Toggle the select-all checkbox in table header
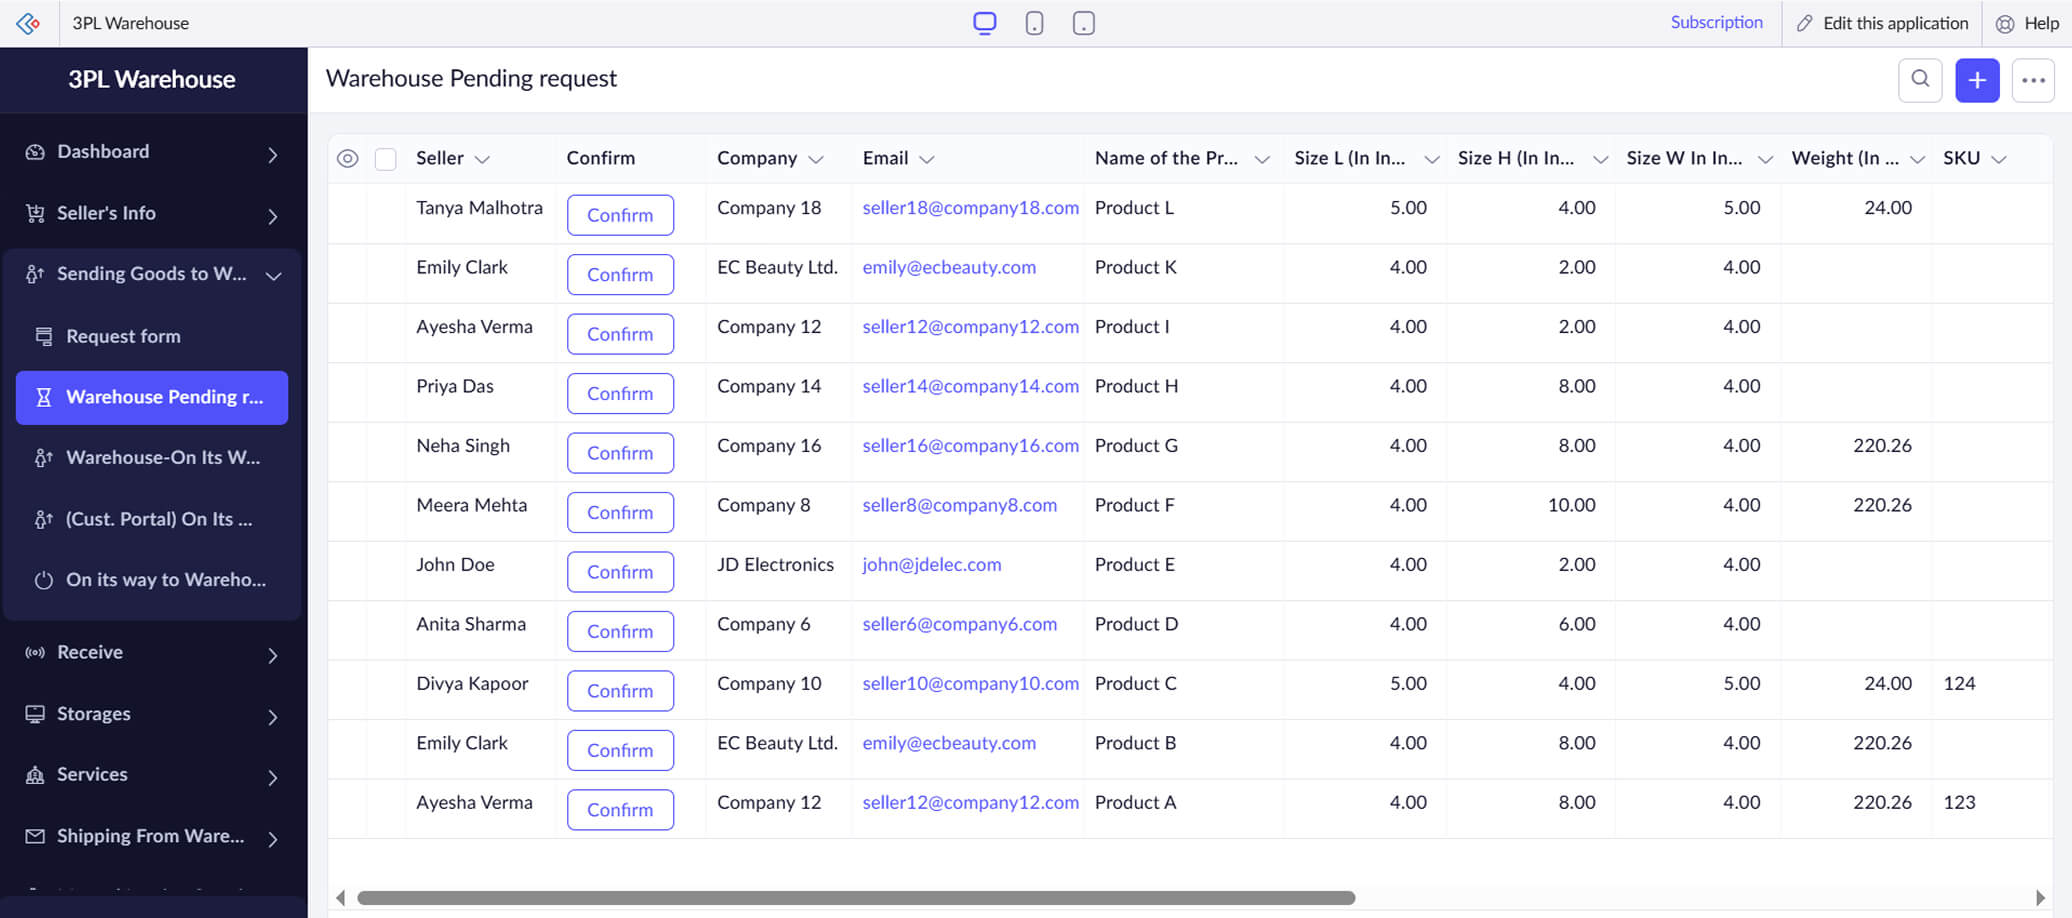This screenshot has width=2072, height=918. (x=385, y=159)
